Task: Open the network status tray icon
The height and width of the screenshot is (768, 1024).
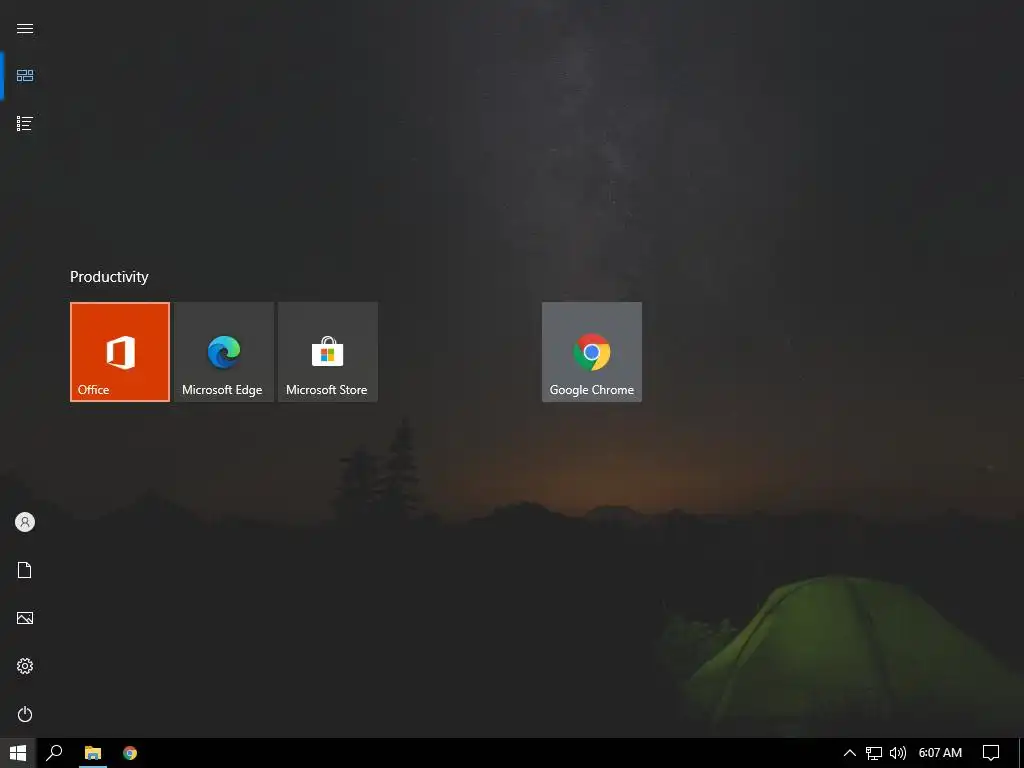Action: [874, 753]
